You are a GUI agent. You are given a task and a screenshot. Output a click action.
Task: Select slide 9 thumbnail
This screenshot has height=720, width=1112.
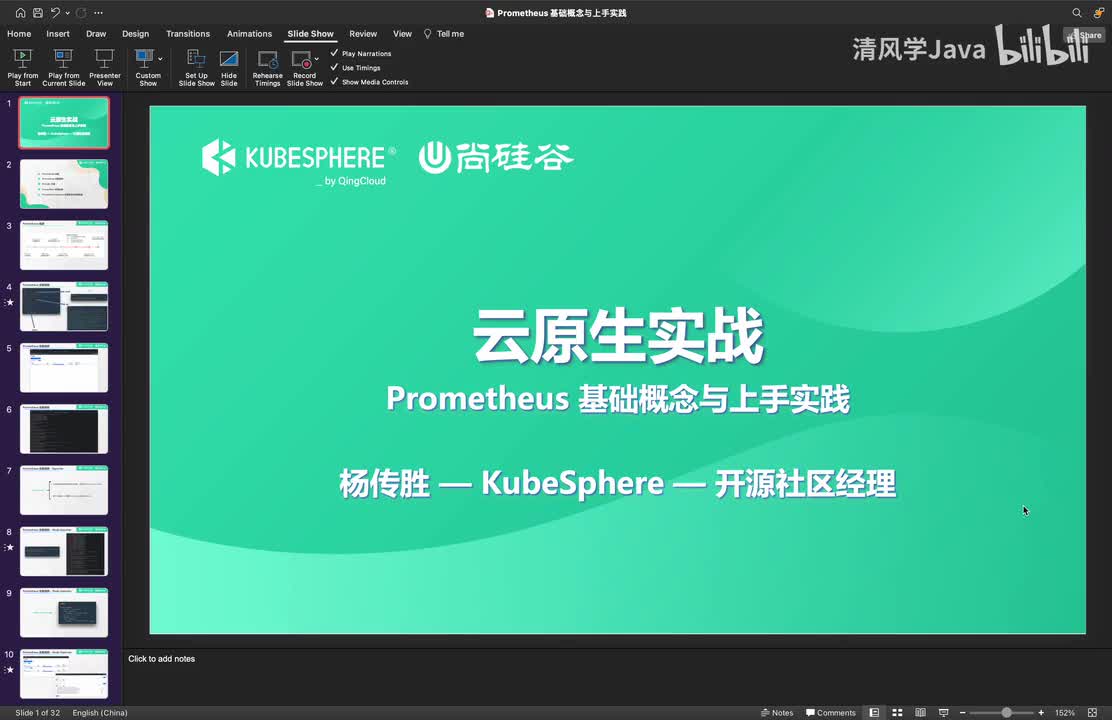pos(64,612)
